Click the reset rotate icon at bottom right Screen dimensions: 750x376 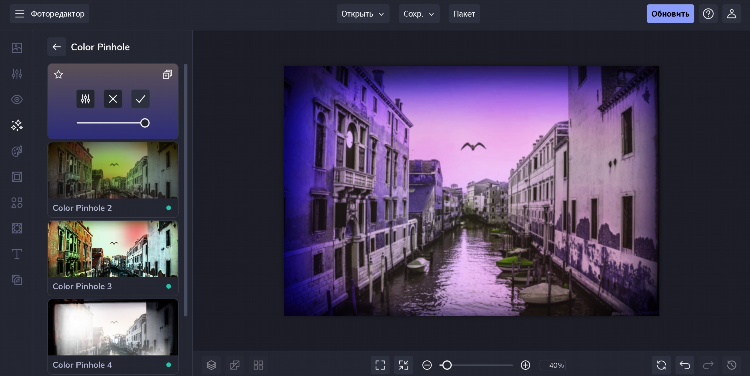coord(662,365)
